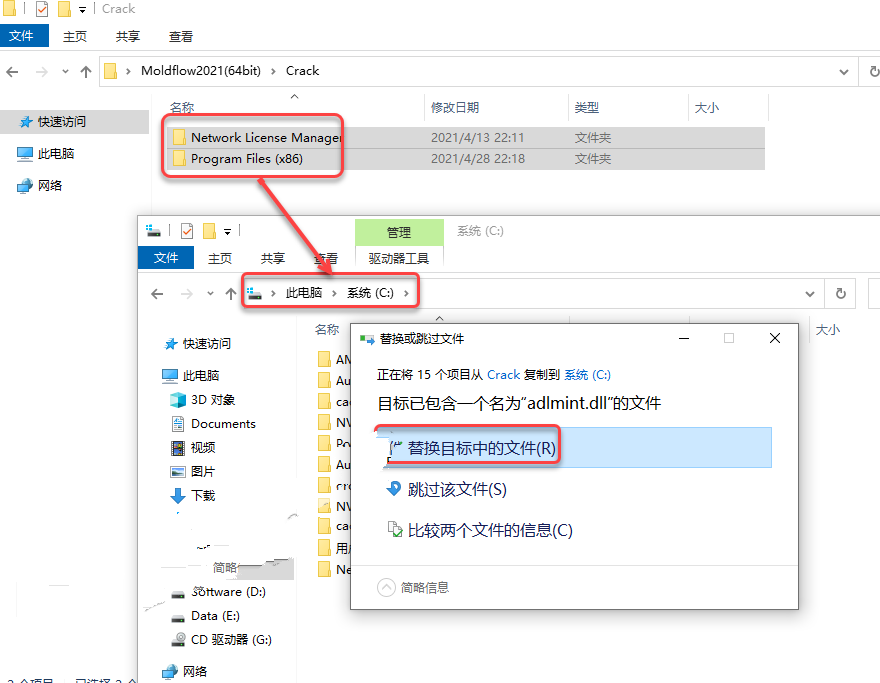Open the 文件 tab in the Crack window
The height and width of the screenshot is (683, 880).
pos(22,36)
